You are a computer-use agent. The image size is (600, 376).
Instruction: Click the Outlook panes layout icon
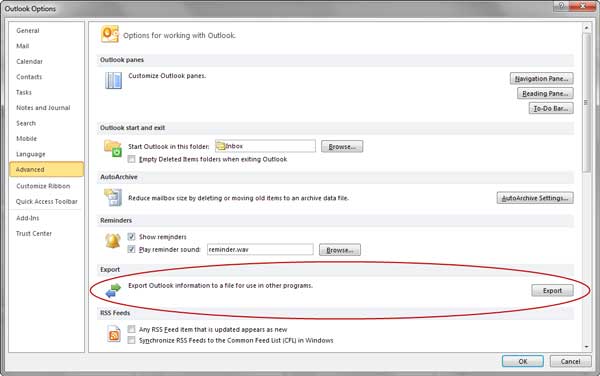(x=113, y=81)
